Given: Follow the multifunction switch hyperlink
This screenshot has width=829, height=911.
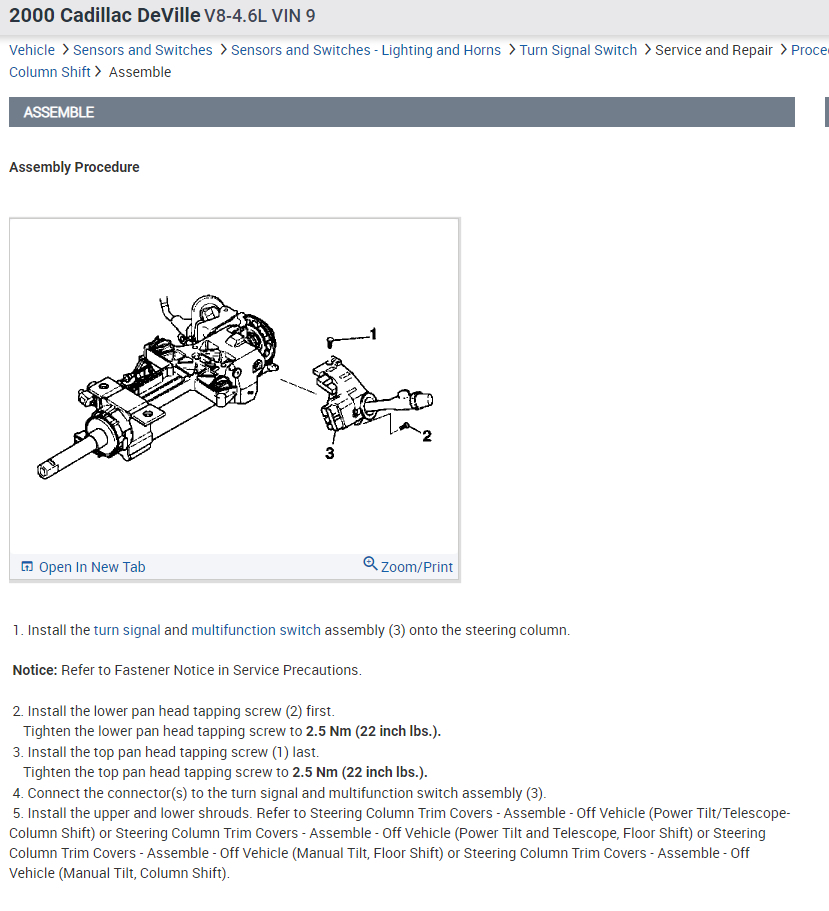Looking at the screenshot, I should 256,630.
